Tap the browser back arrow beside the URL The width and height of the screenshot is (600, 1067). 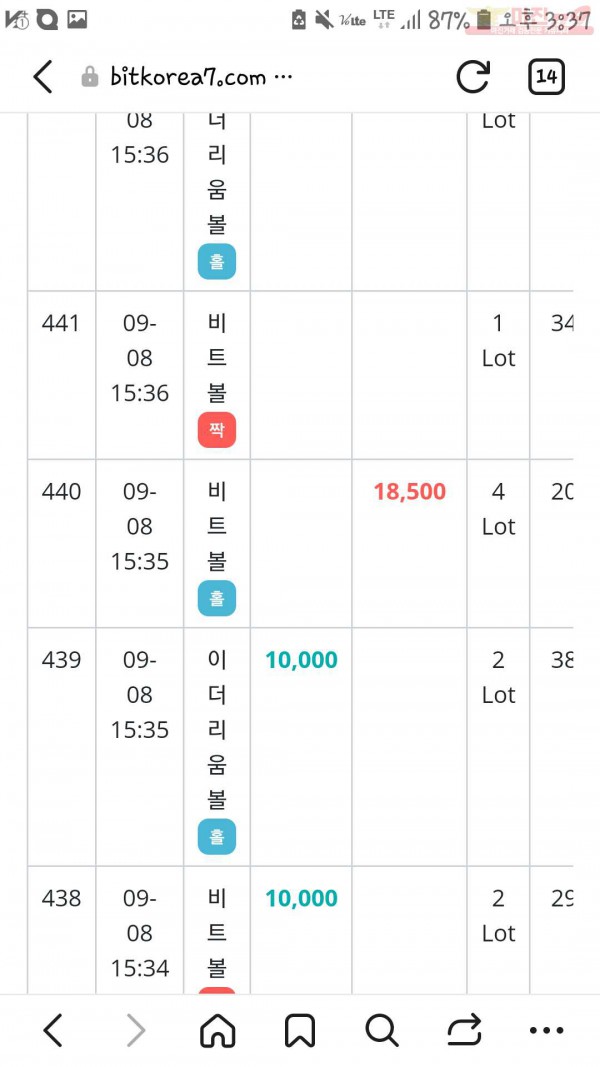(x=43, y=76)
